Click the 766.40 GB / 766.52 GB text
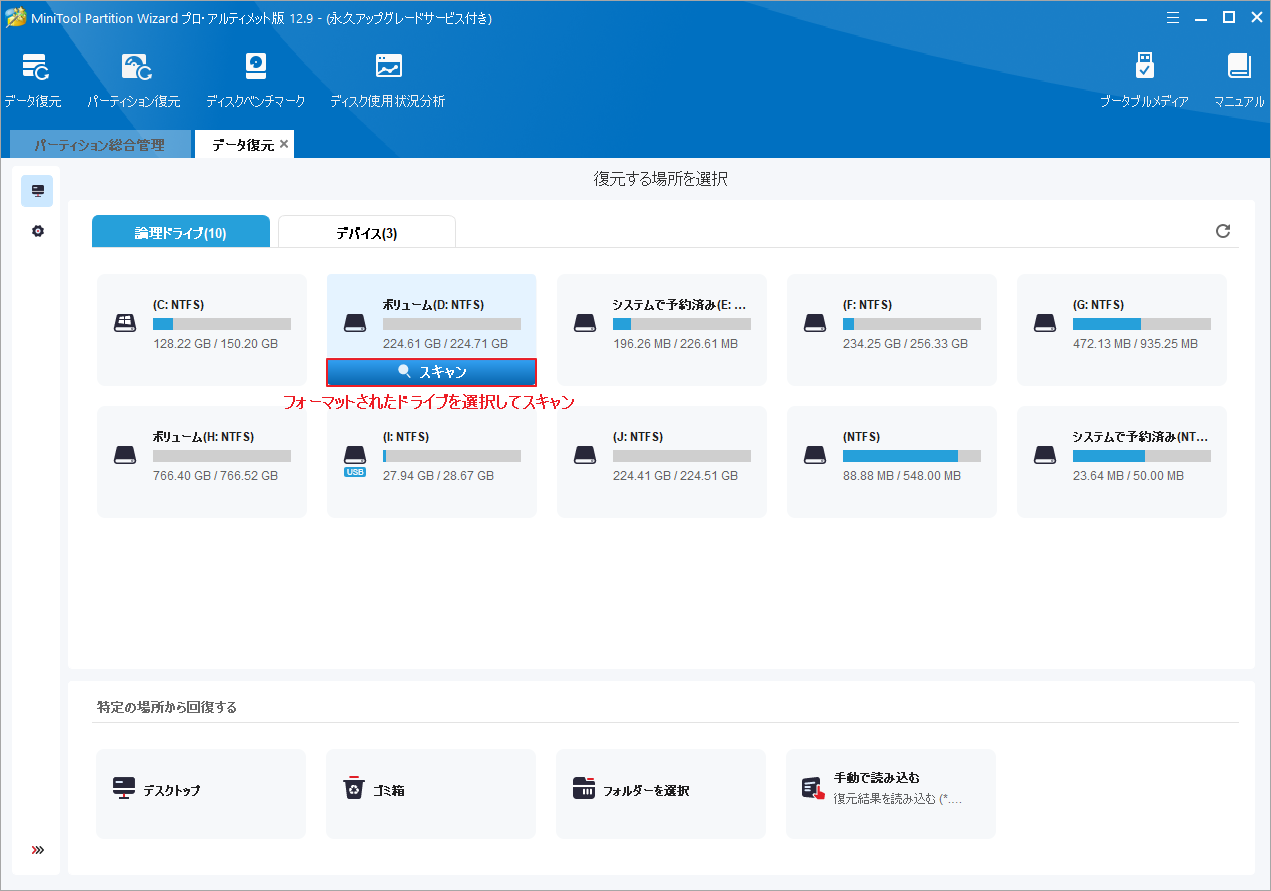The width and height of the screenshot is (1271, 891). [215, 476]
